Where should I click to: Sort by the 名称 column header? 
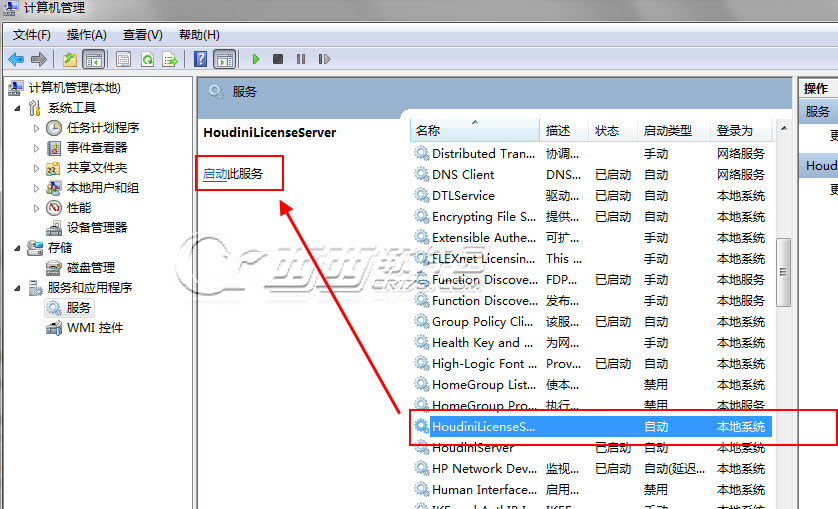pos(475,130)
